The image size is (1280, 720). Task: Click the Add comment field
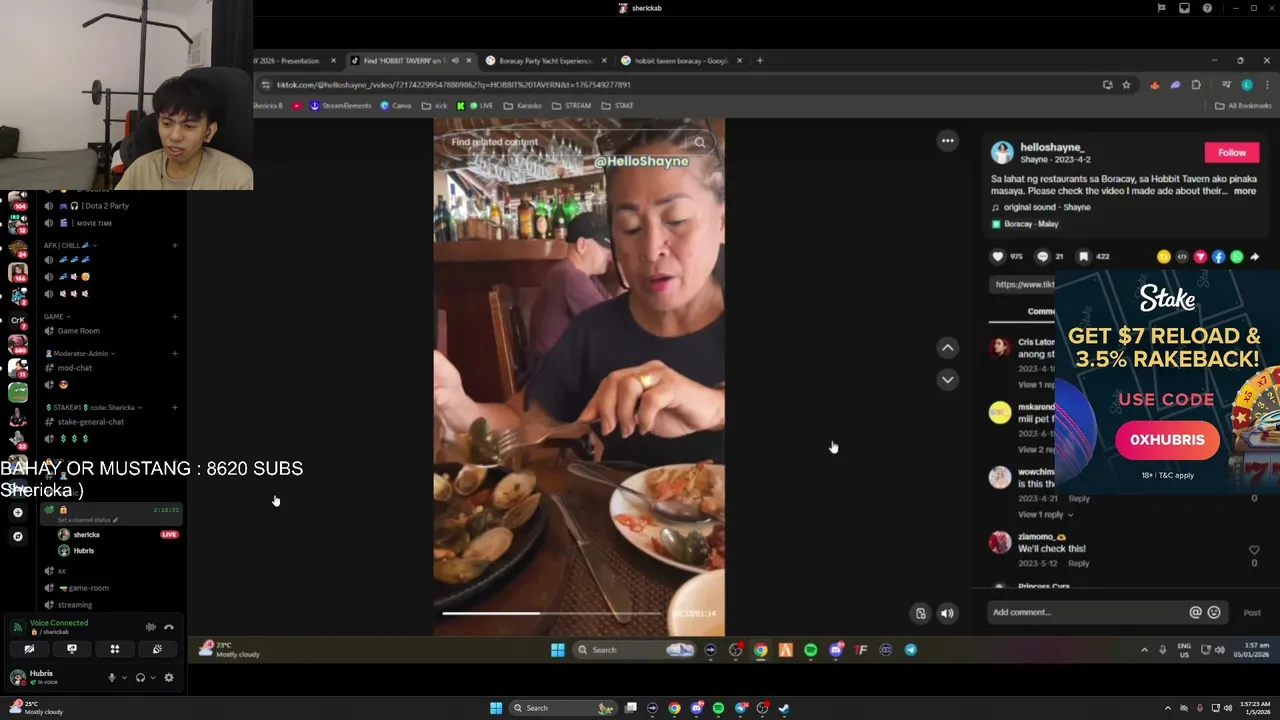pyautogui.click(x=1087, y=612)
